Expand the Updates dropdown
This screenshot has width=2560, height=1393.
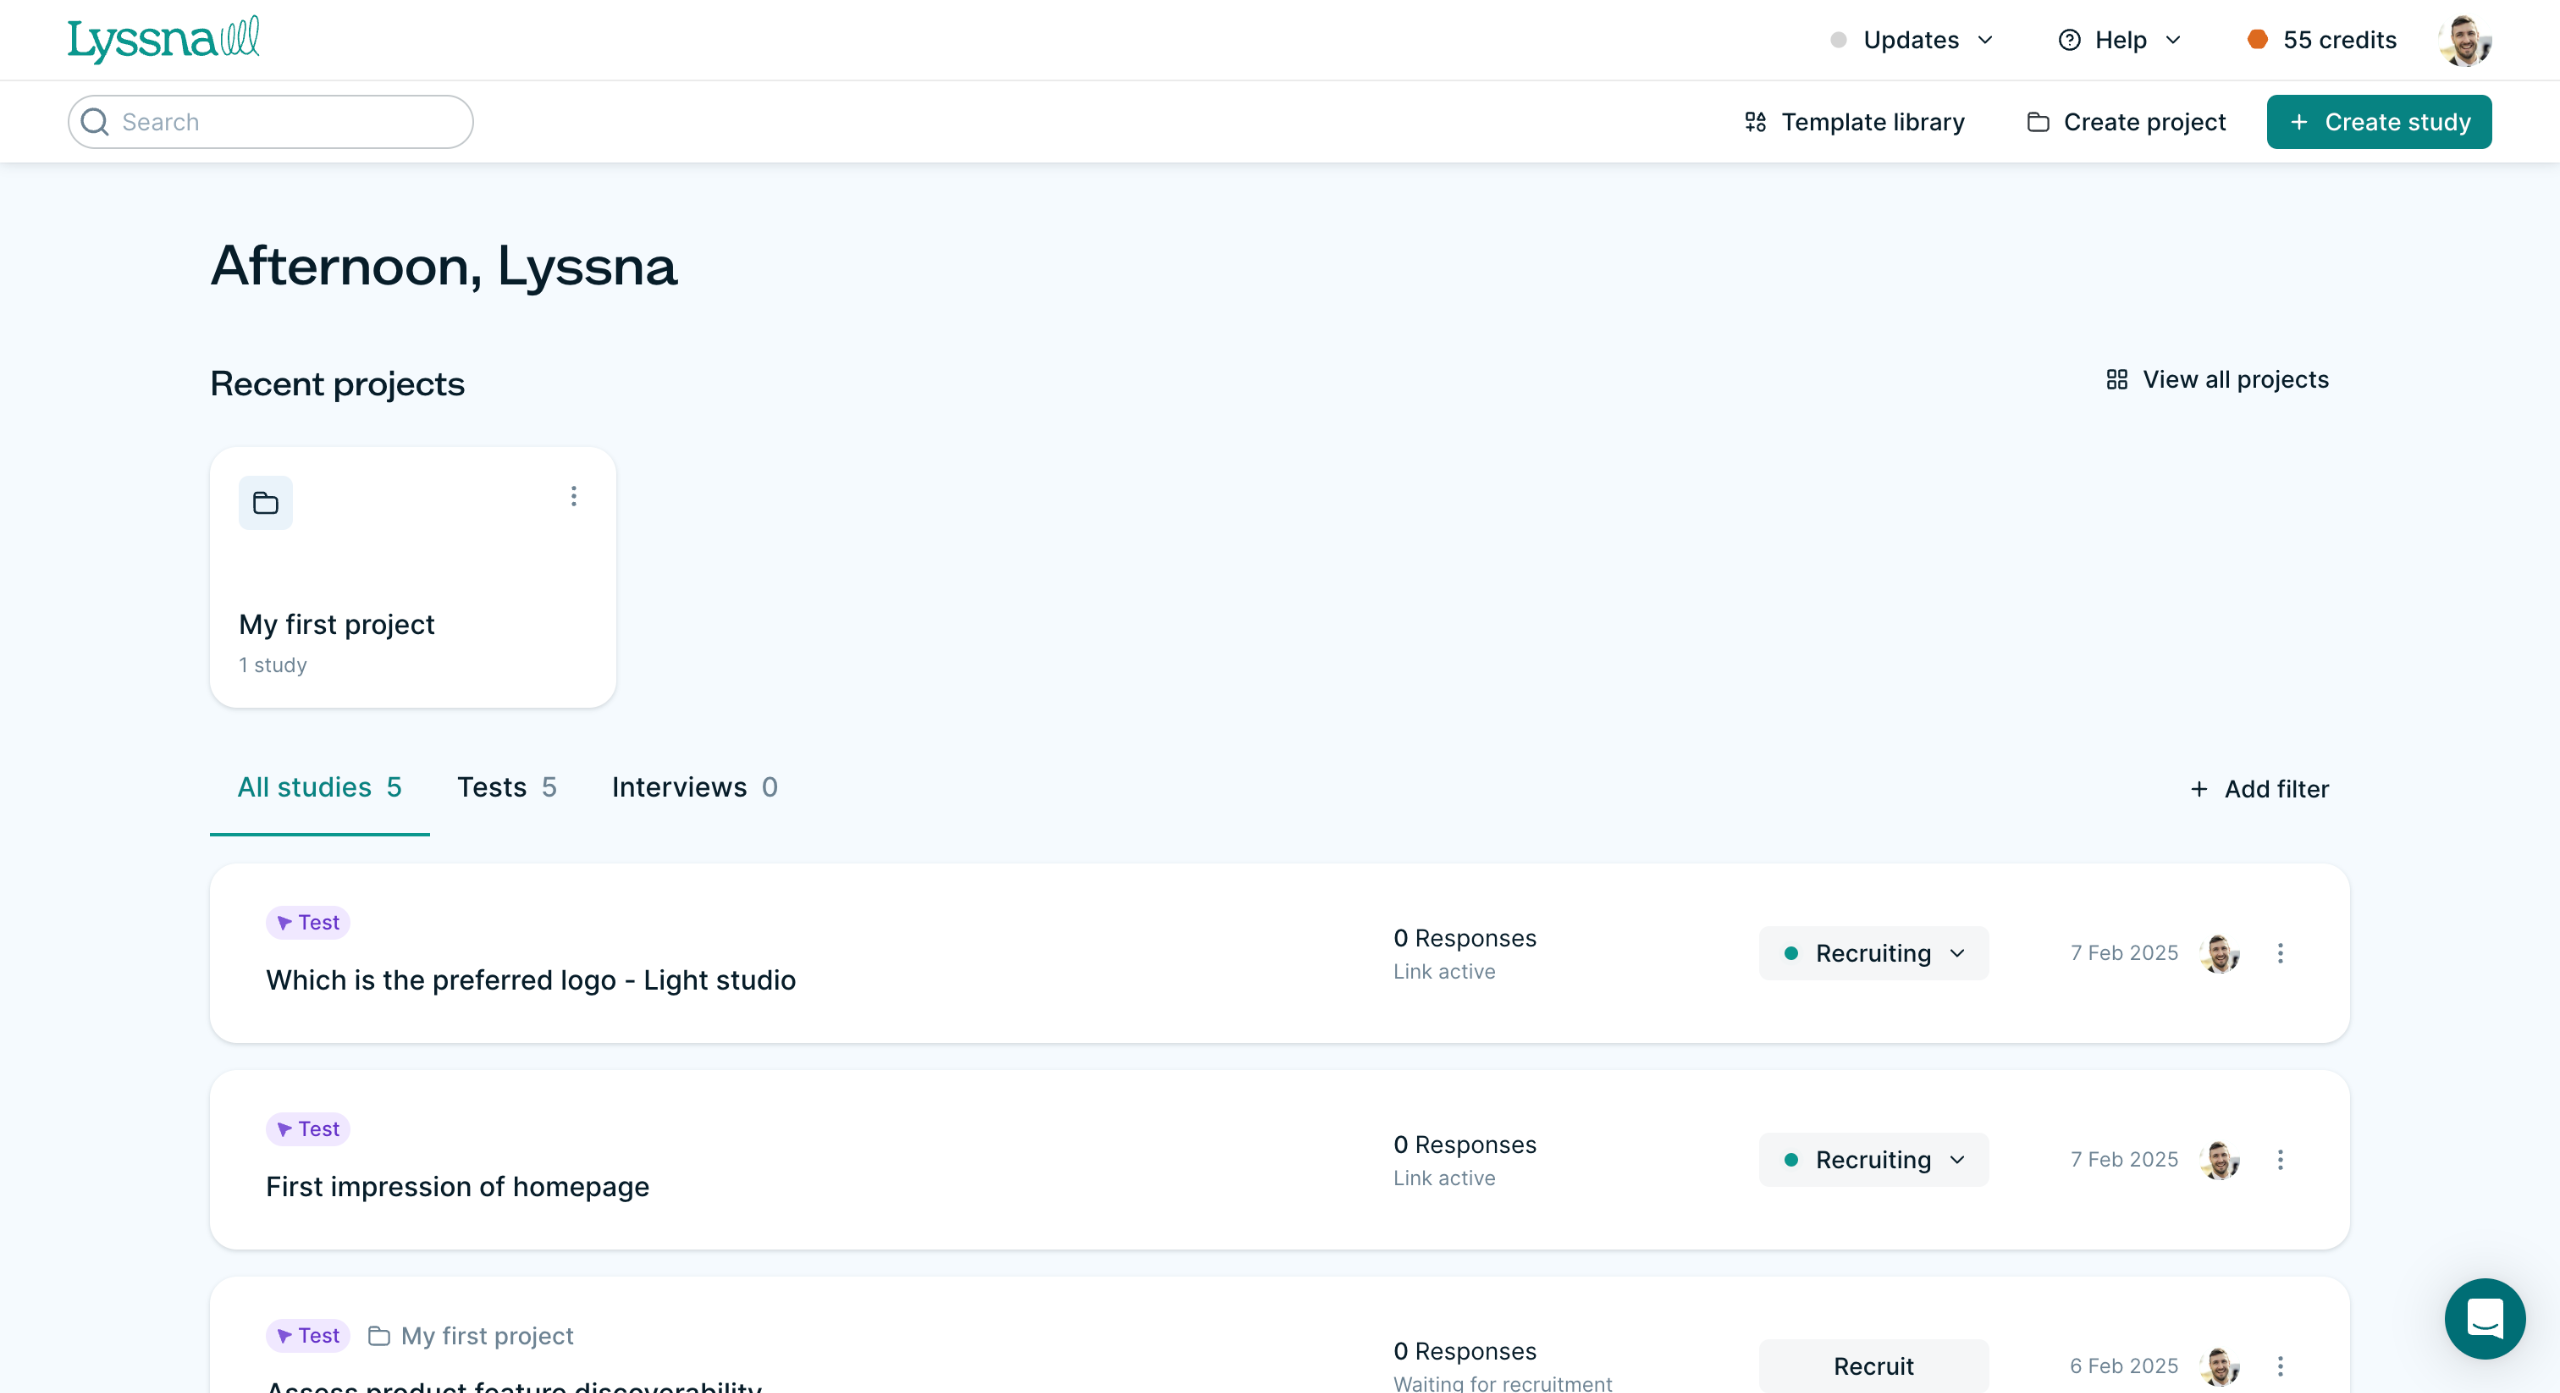pyautogui.click(x=1912, y=40)
